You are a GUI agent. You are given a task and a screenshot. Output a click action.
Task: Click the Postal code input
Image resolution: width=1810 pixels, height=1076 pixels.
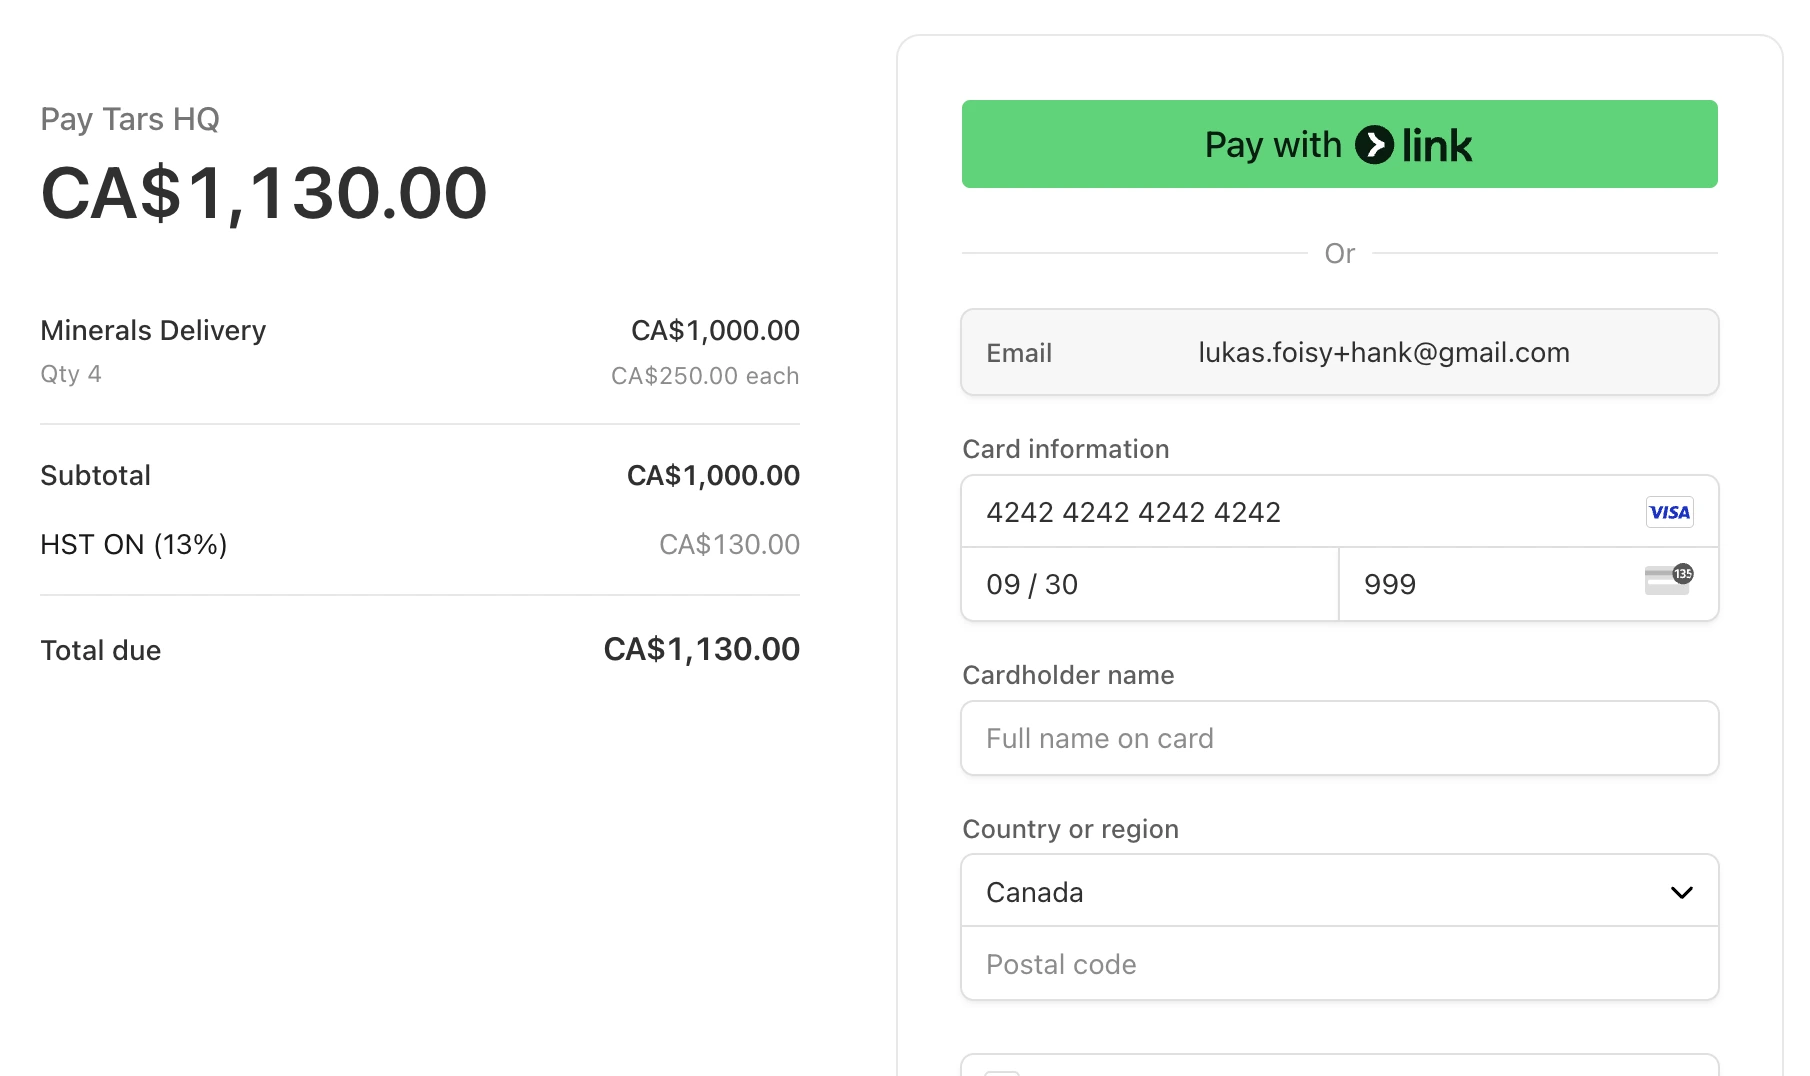(x=1338, y=964)
